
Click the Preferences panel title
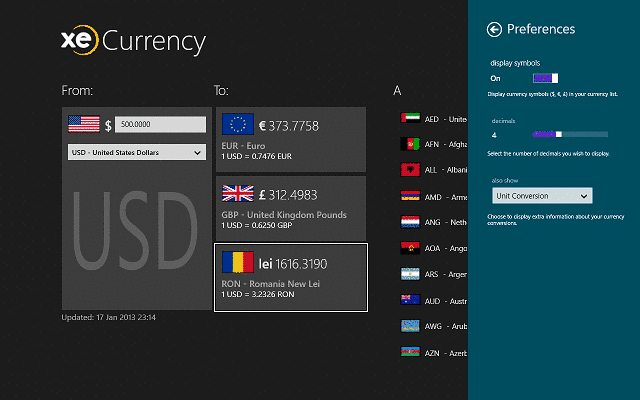[x=541, y=29]
